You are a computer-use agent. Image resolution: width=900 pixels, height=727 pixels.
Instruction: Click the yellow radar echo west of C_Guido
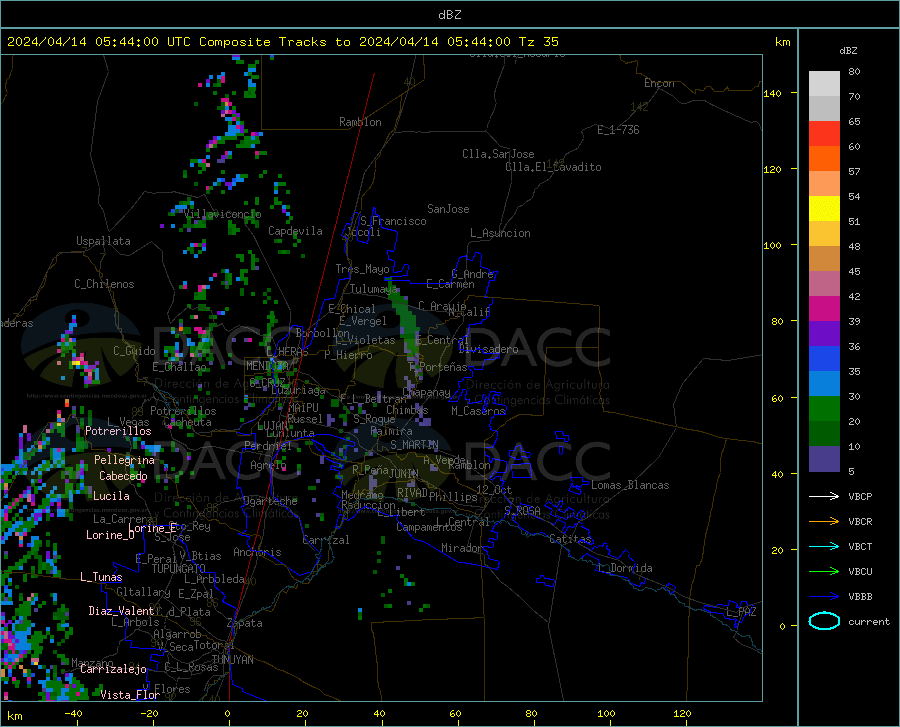click(75, 363)
